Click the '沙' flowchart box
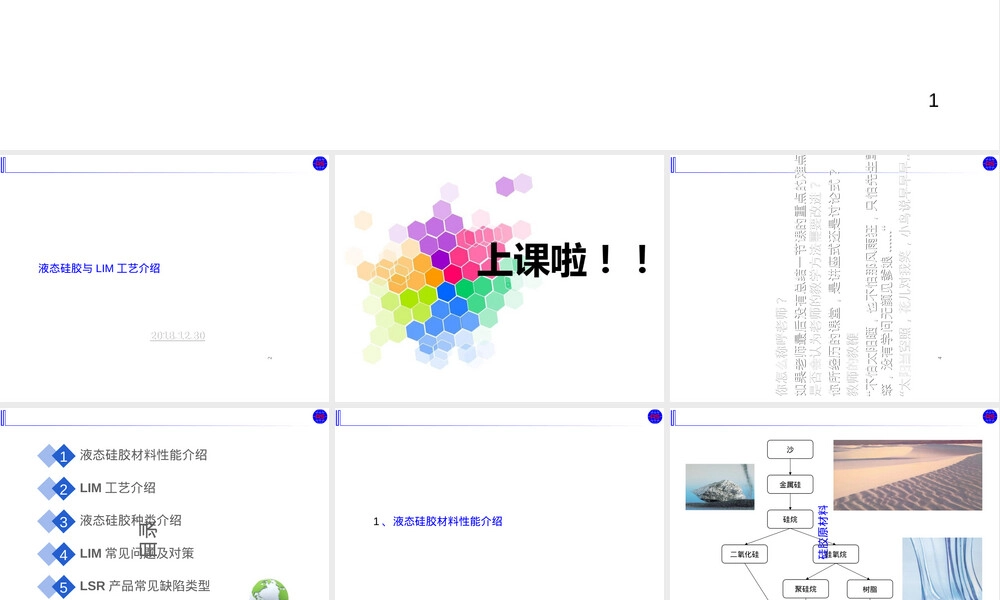The height and width of the screenshot is (600, 1000). coord(790,450)
